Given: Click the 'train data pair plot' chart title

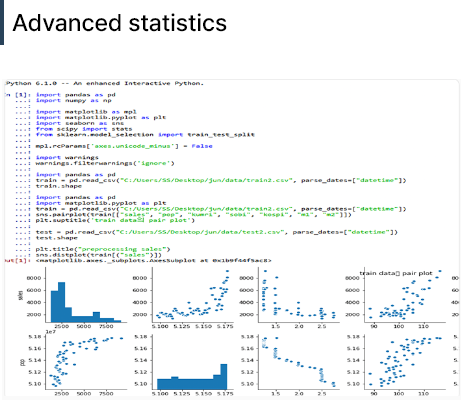Looking at the screenshot, I should pos(396,273).
